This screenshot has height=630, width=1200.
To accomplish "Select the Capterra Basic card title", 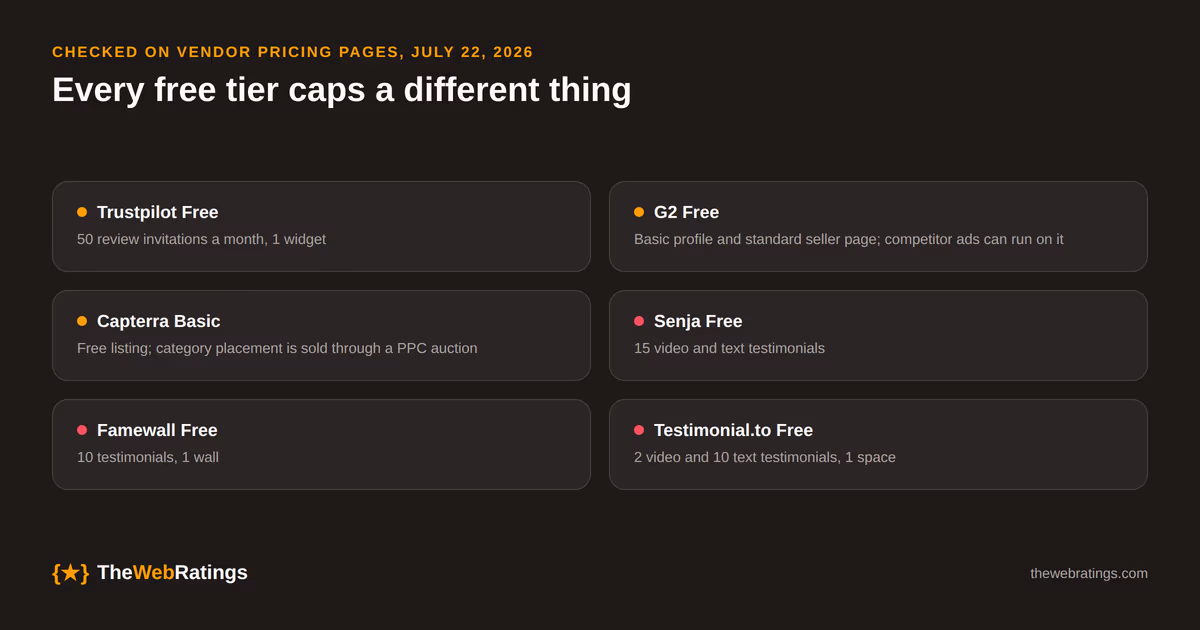I will (159, 321).
